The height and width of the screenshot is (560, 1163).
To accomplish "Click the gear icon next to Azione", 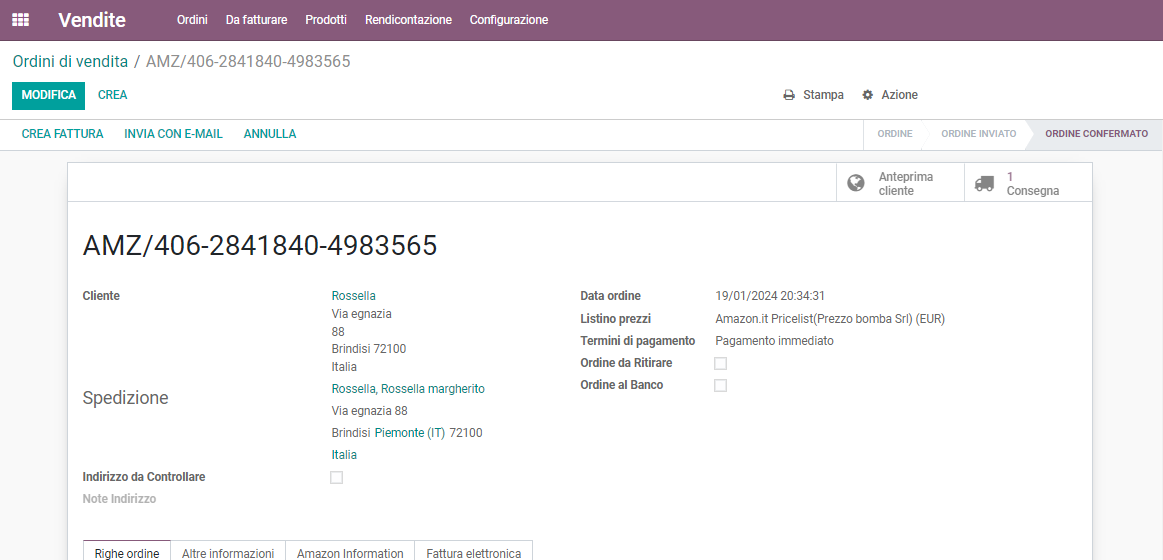I will coord(868,95).
